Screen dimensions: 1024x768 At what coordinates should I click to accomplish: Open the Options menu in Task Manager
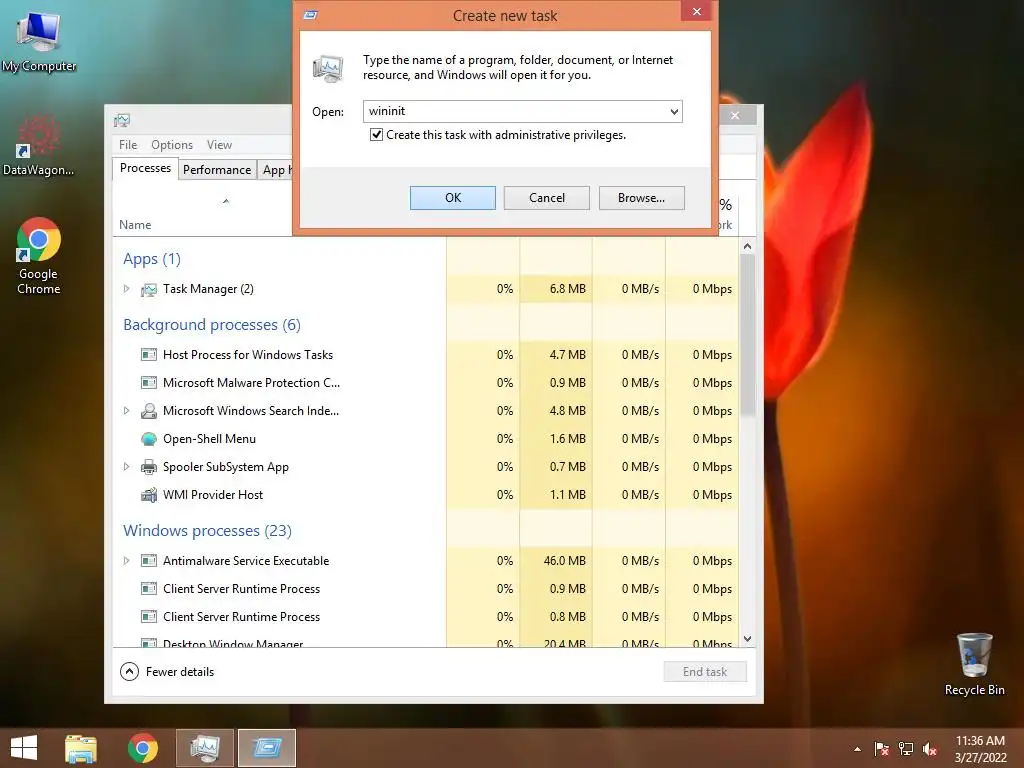(172, 145)
